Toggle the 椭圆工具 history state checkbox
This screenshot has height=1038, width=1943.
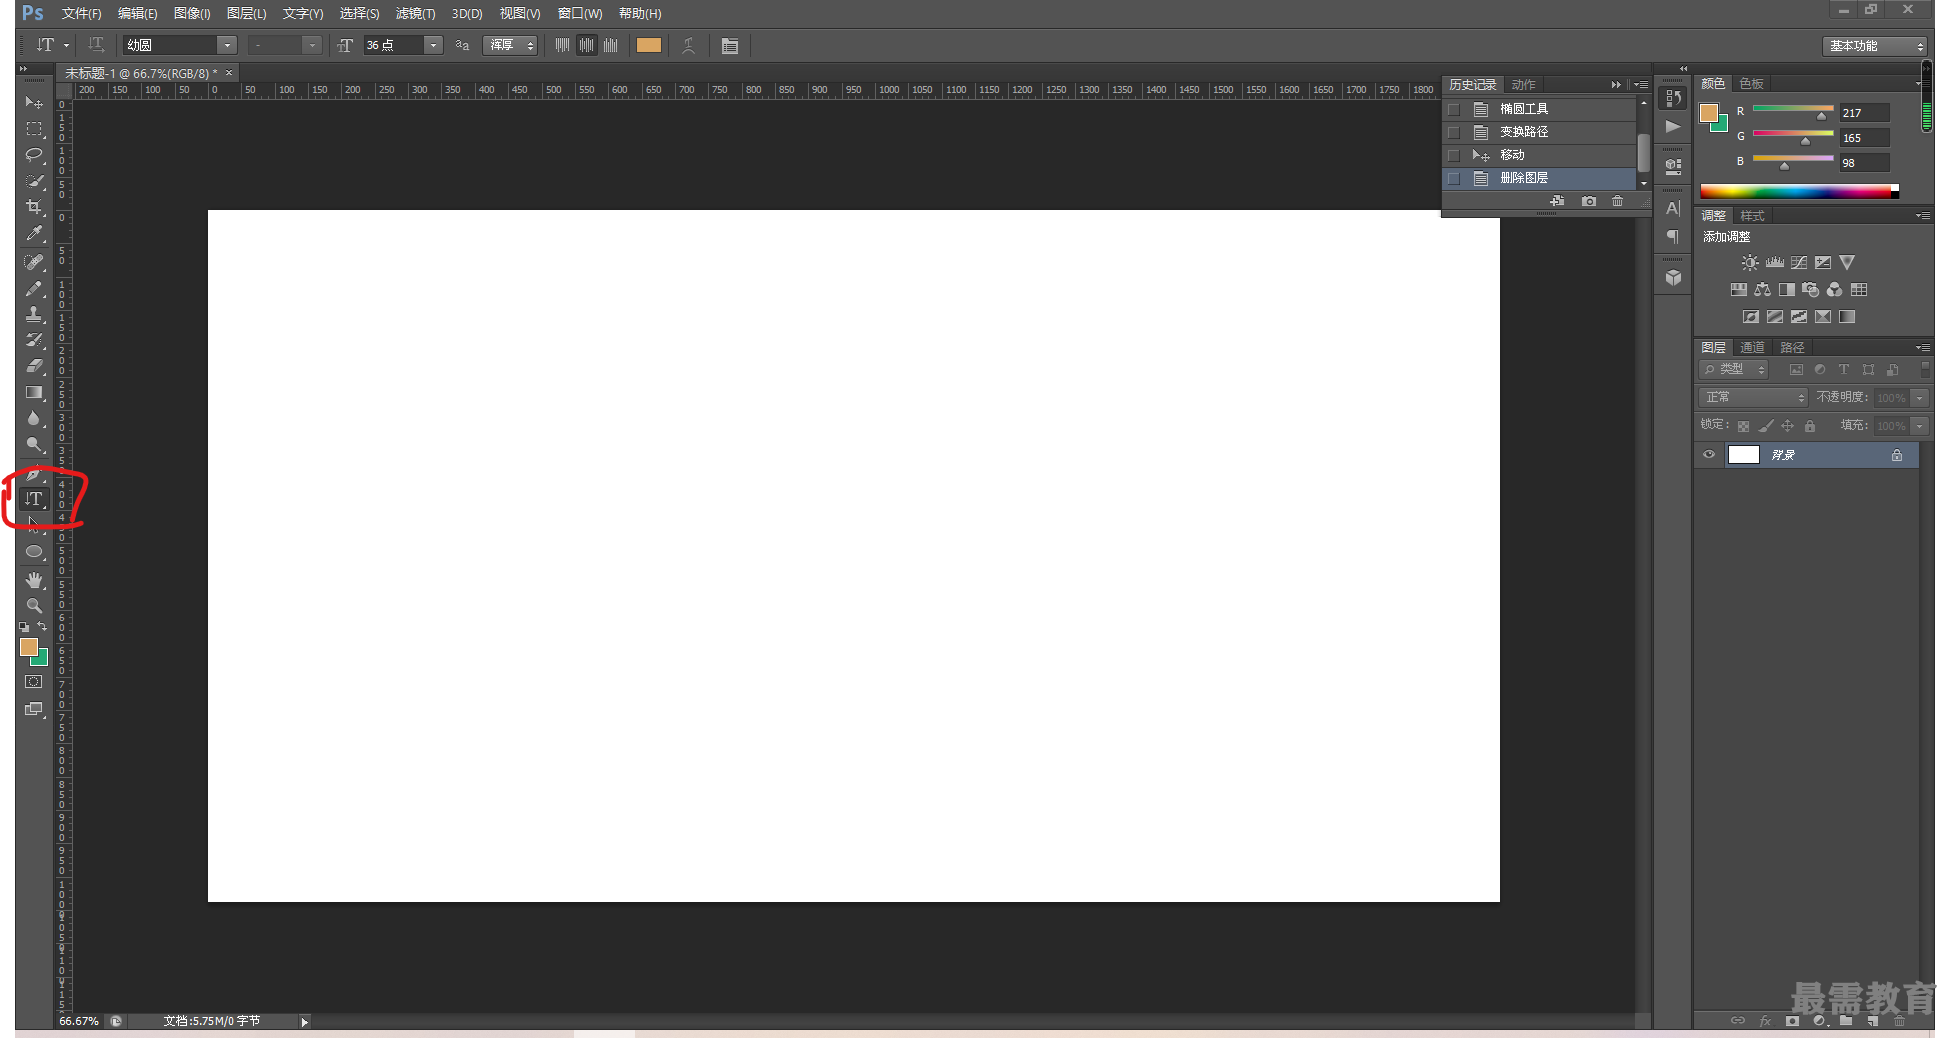point(1454,109)
